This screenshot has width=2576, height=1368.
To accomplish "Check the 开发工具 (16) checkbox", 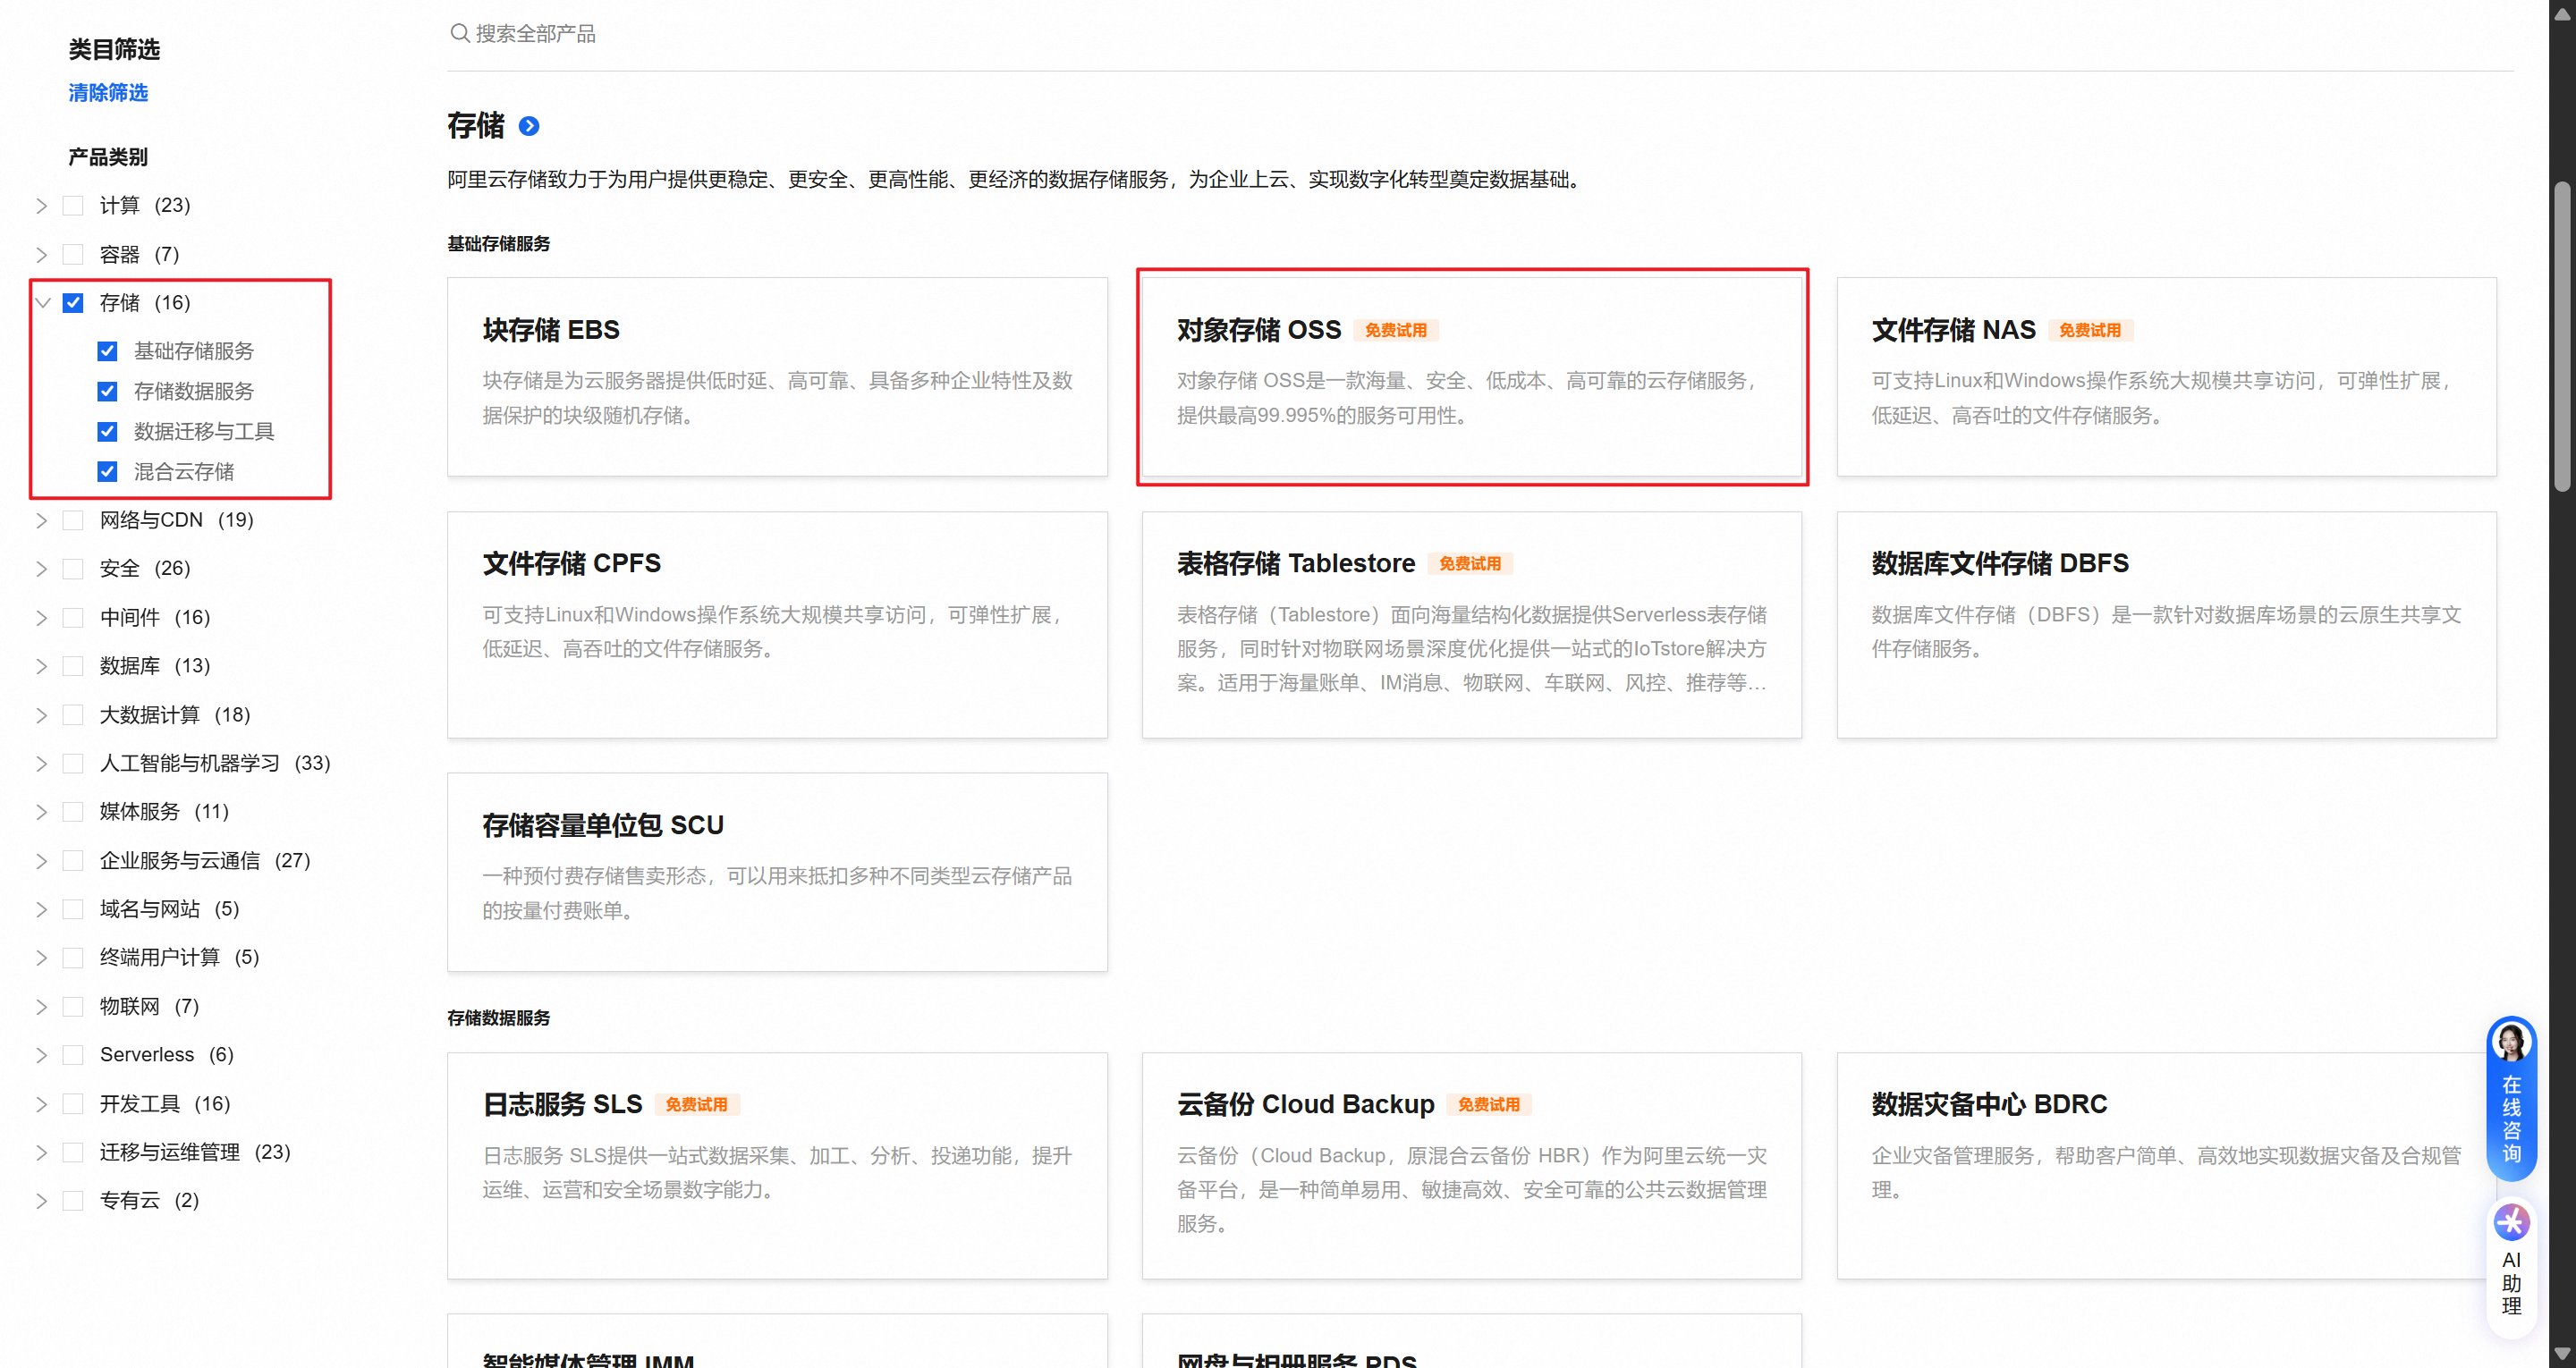I will pyautogui.click(x=73, y=1104).
